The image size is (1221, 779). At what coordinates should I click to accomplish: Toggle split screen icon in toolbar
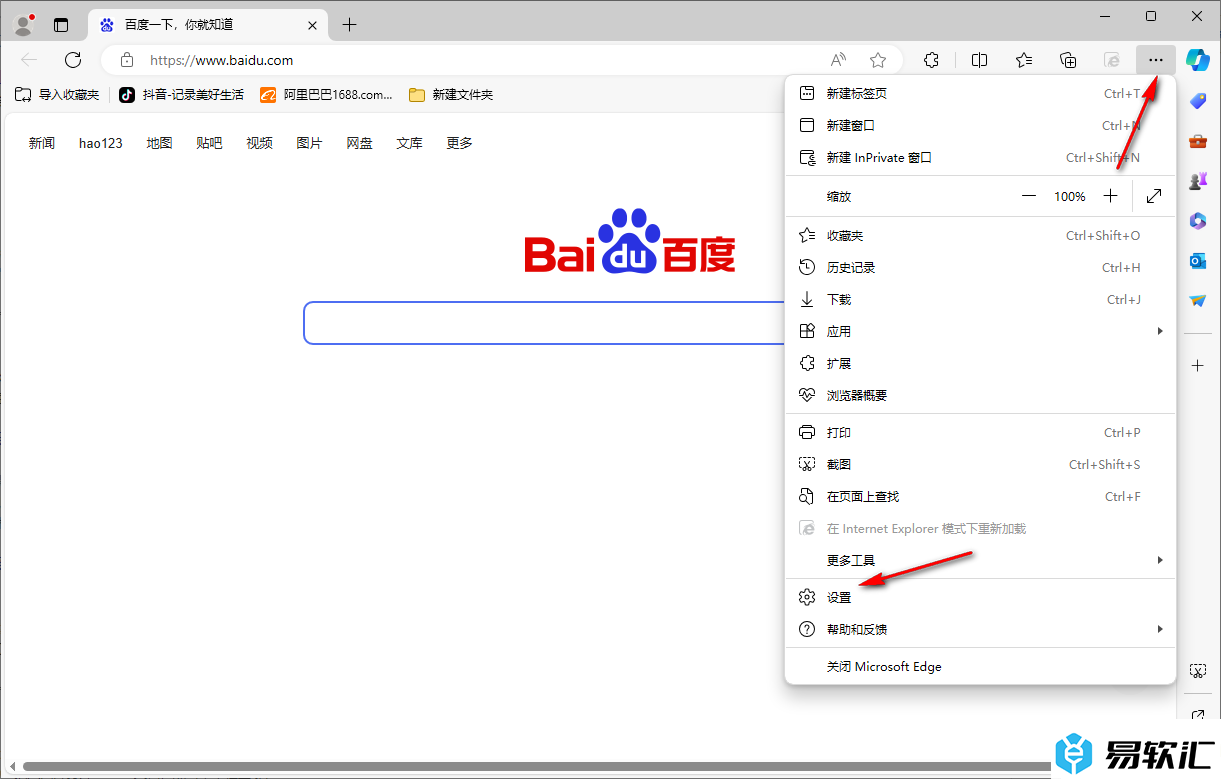(x=980, y=60)
